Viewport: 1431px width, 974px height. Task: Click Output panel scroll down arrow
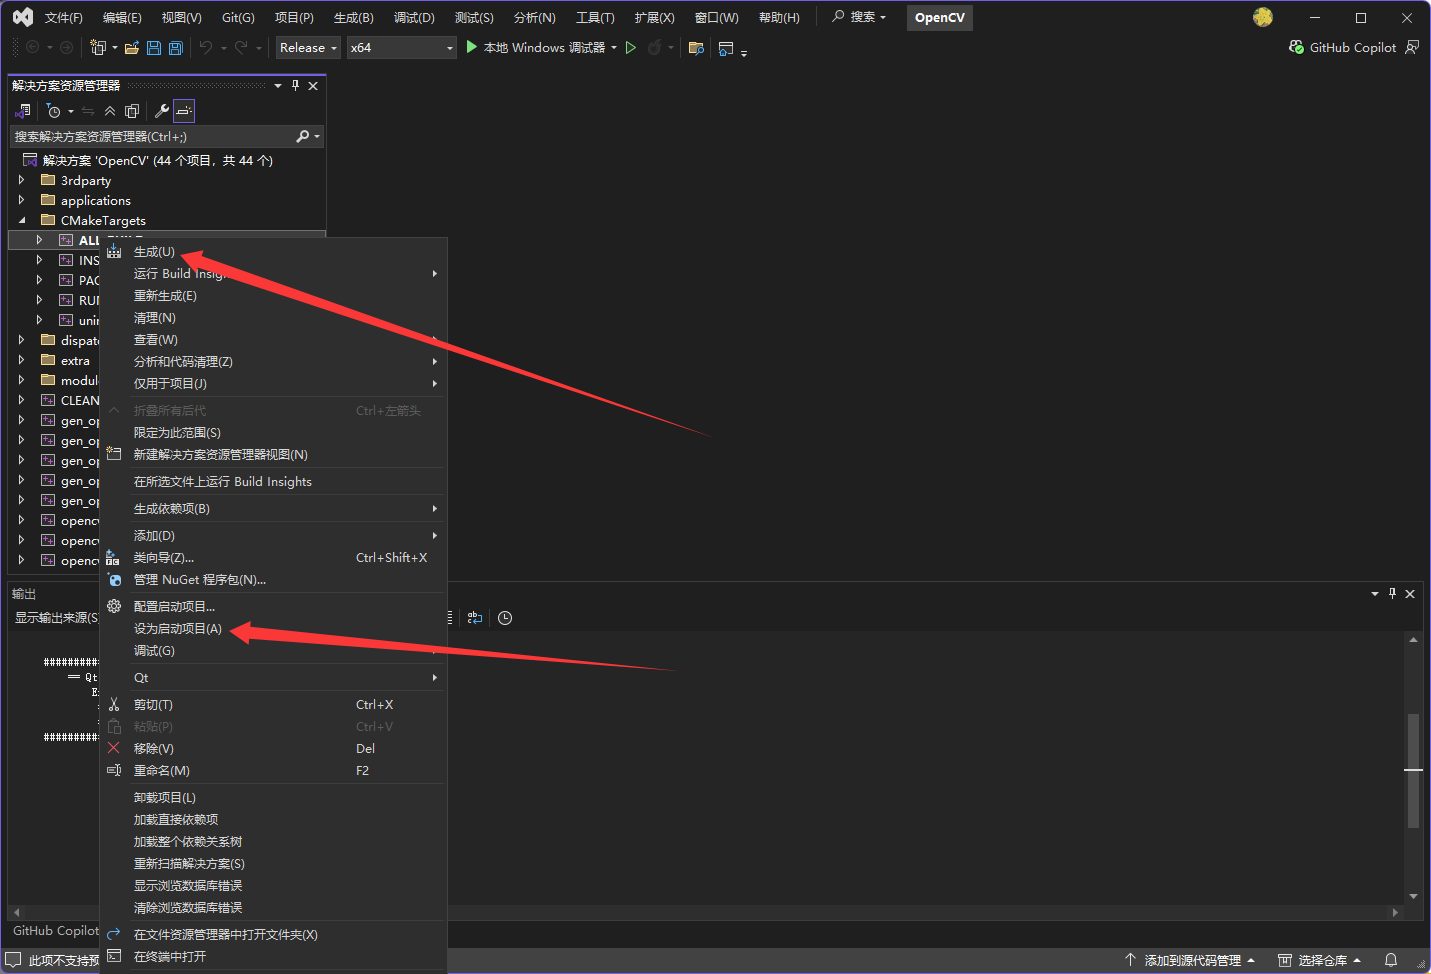[1413, 896]
